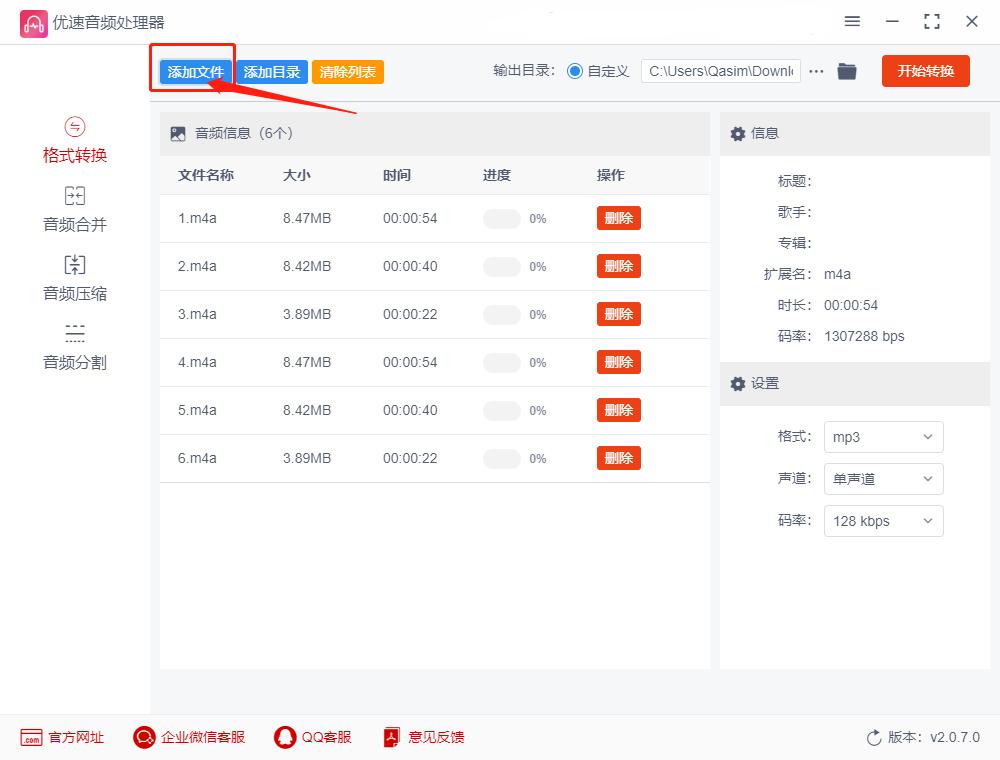This screenshot has height=760, width=1000.
Task: Click the version refresh icon near v2.0.7.0
Action: (870, 737)
